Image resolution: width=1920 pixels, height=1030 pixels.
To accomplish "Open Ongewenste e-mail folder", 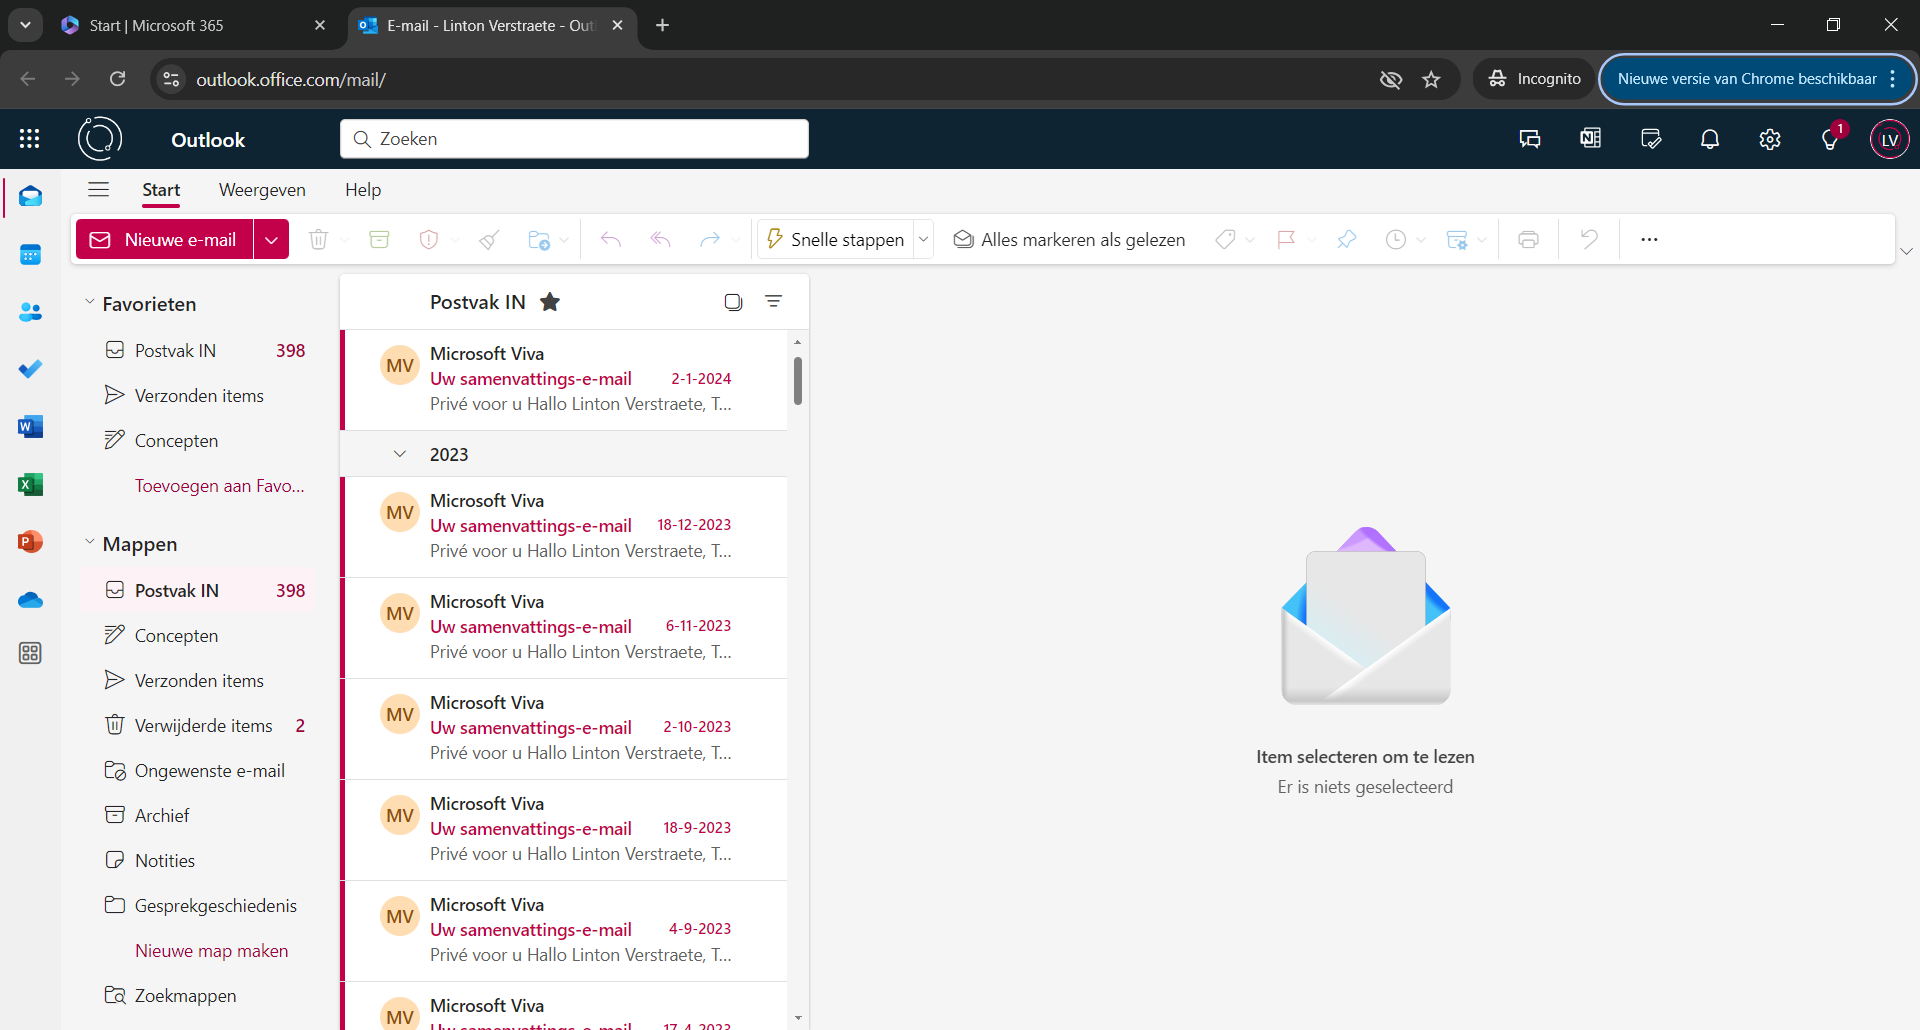I will (209, 770).
